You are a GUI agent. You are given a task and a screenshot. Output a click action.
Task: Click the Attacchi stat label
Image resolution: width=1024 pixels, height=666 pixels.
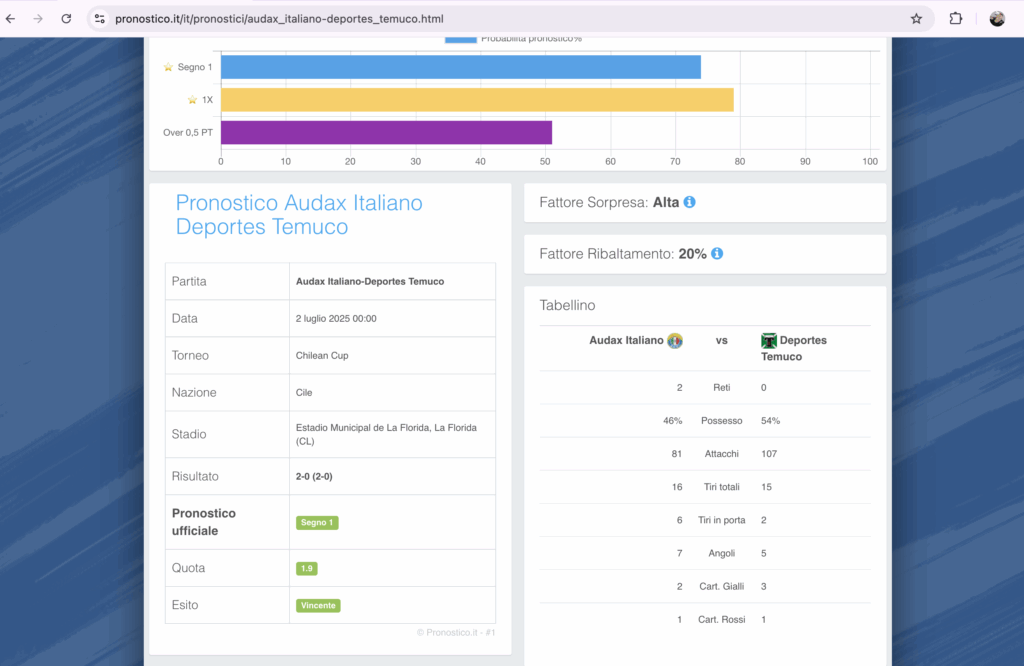(722, 454)
